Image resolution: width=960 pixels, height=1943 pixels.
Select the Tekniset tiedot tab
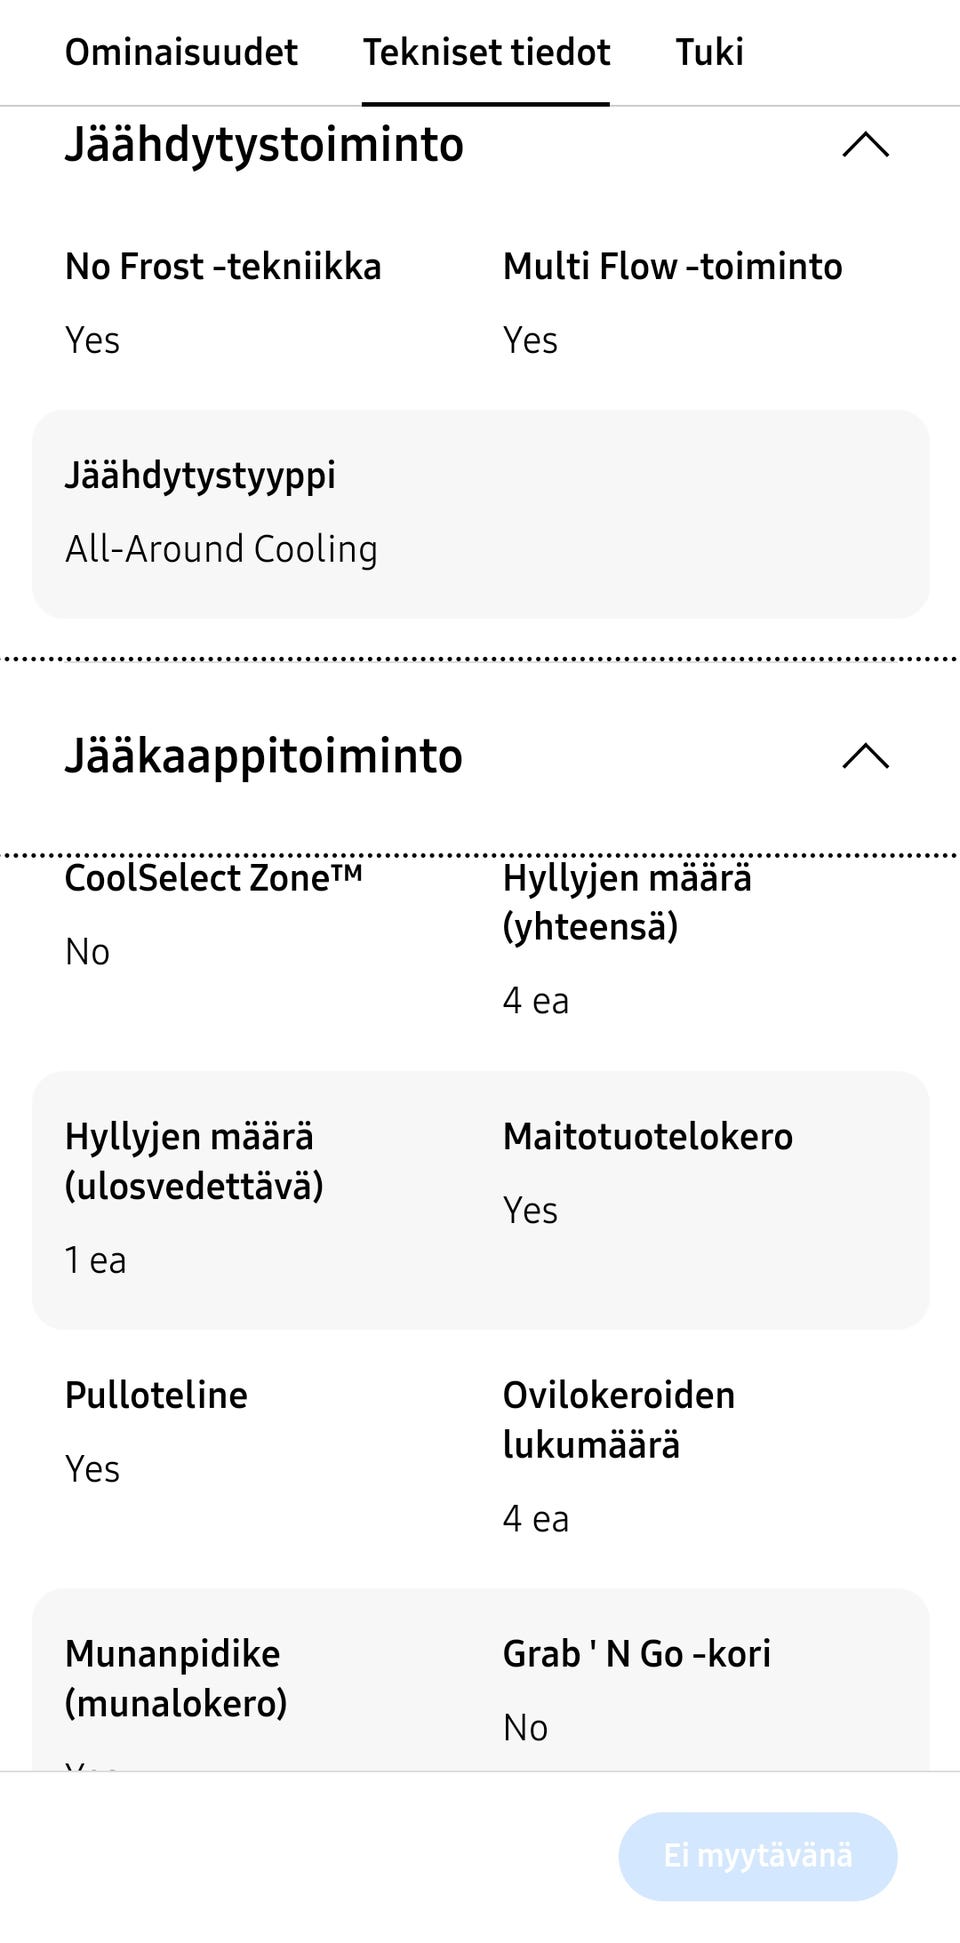point(488,52)
